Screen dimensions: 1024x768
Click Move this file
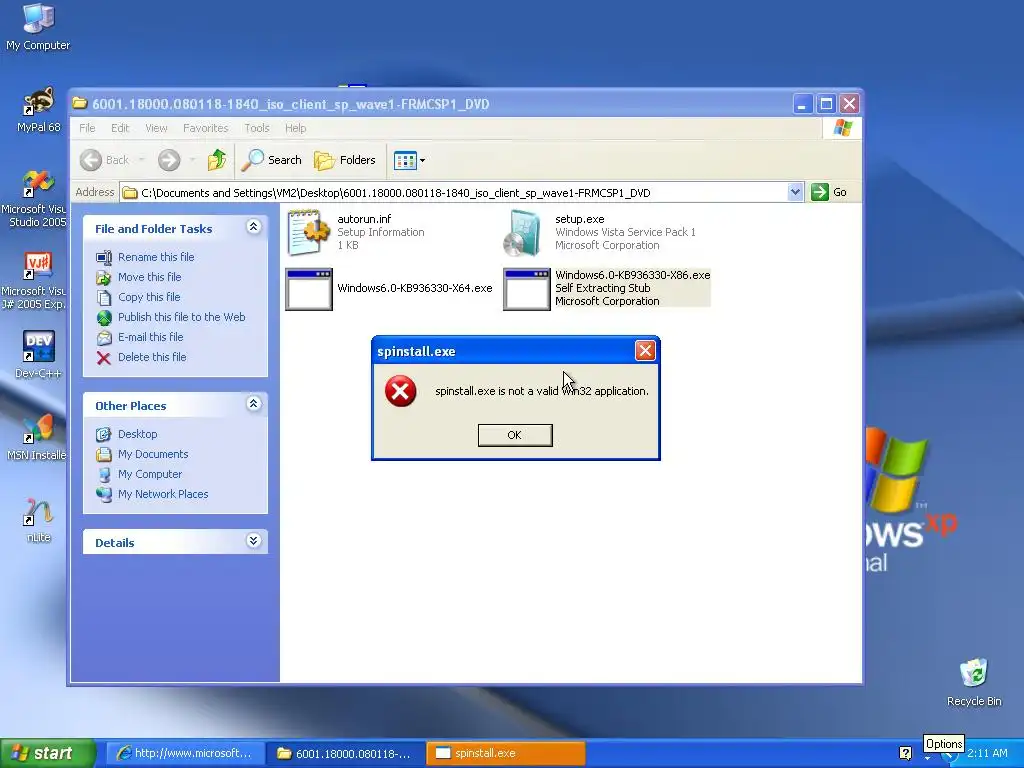click(x=150, y=277)
